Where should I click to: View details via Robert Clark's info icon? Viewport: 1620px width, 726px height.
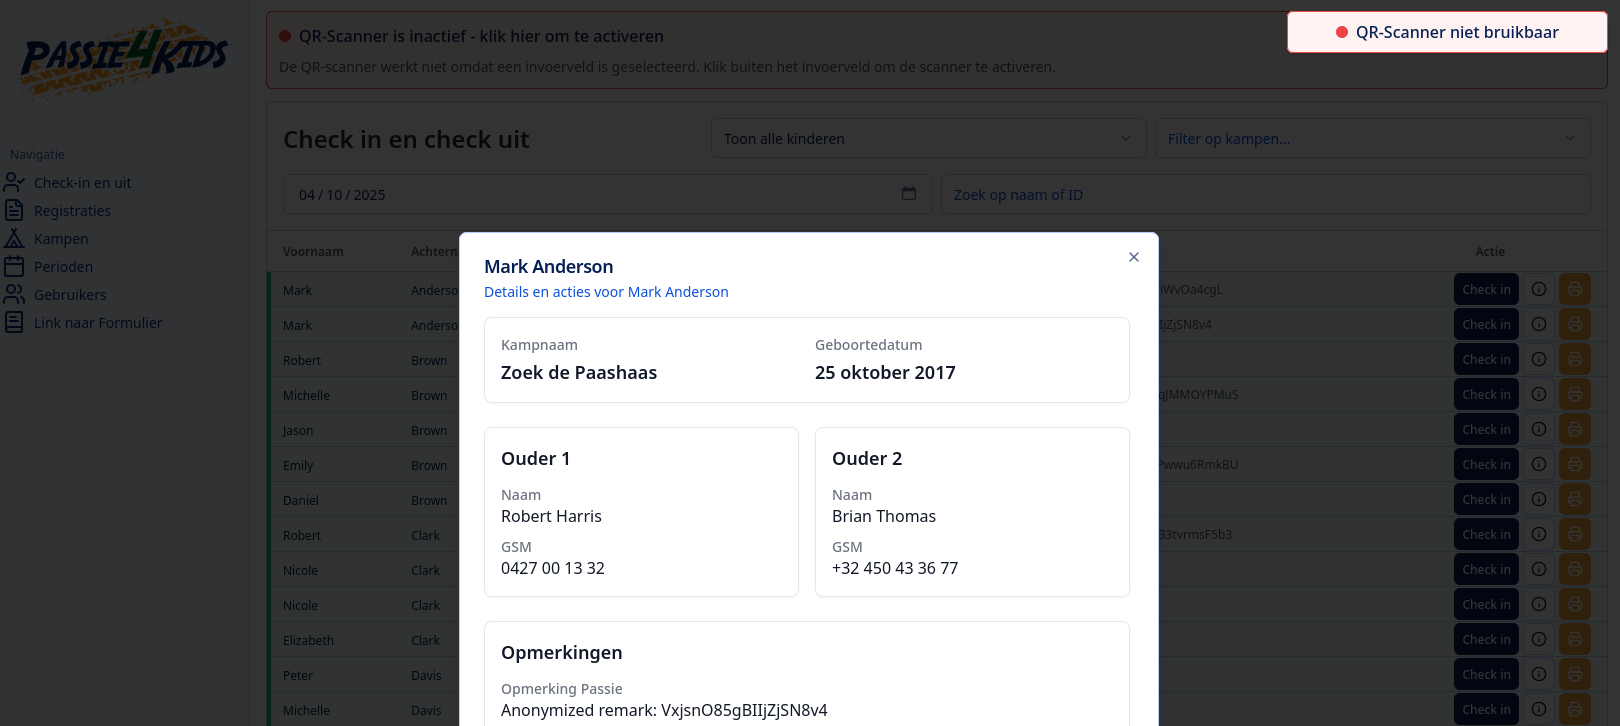click(x=1539, y=533)
